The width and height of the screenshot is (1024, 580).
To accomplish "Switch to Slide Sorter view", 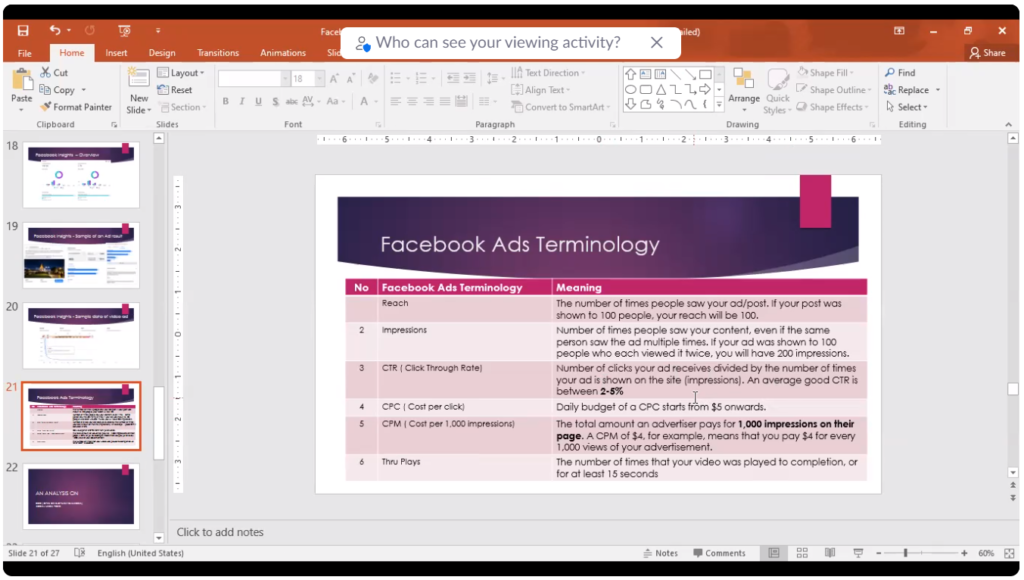I will (801, 552).
